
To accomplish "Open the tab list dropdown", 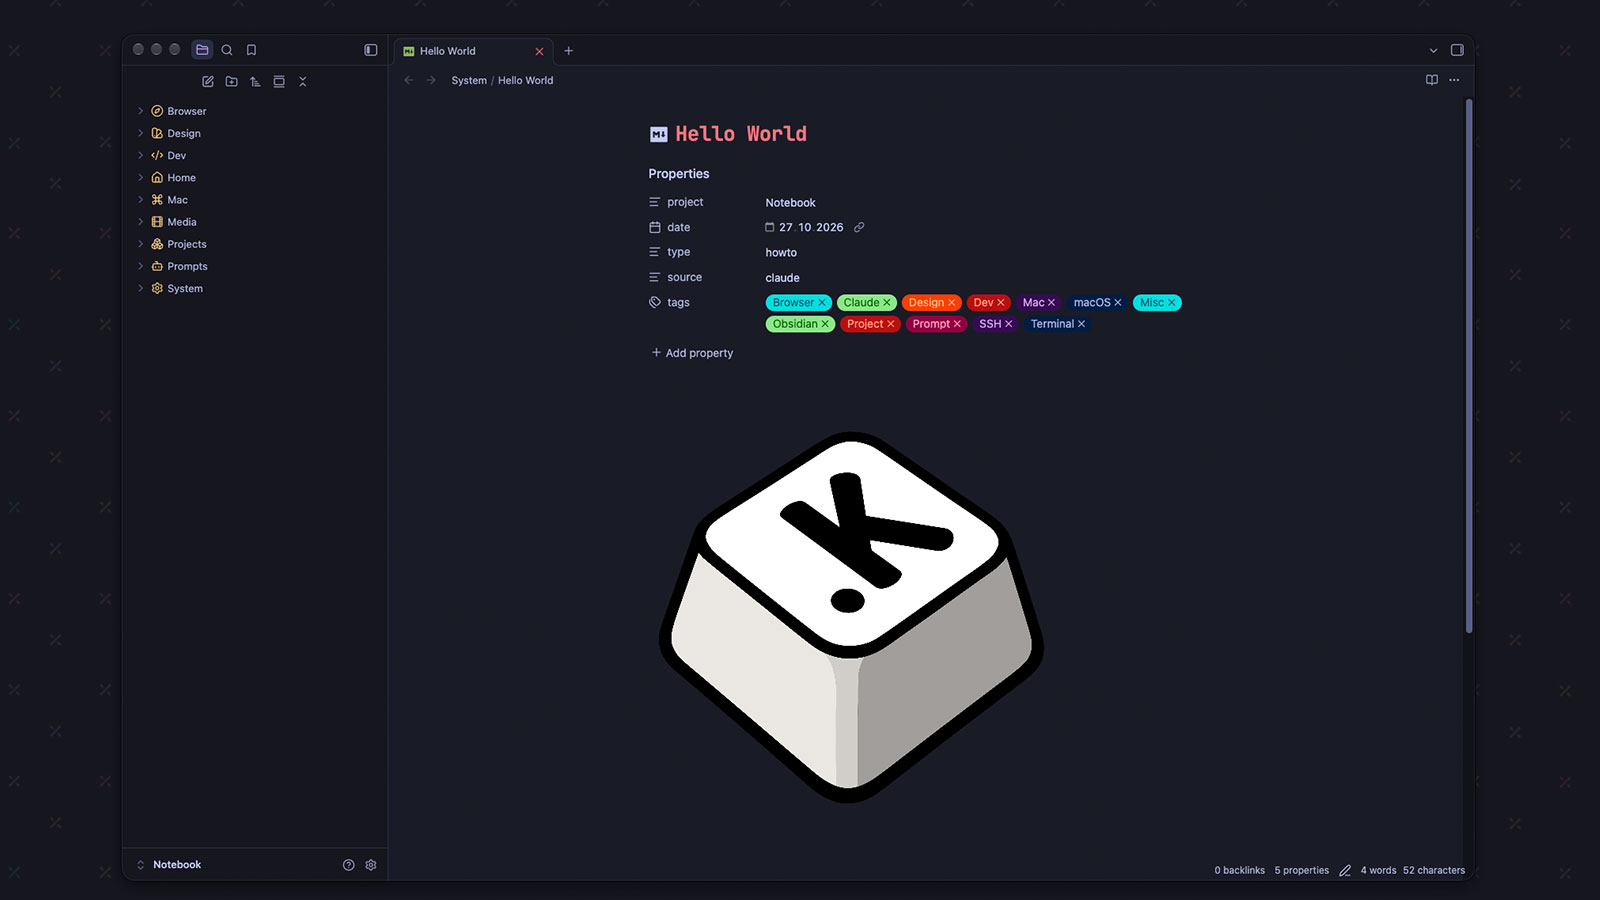I will [x=1433, y=51].
